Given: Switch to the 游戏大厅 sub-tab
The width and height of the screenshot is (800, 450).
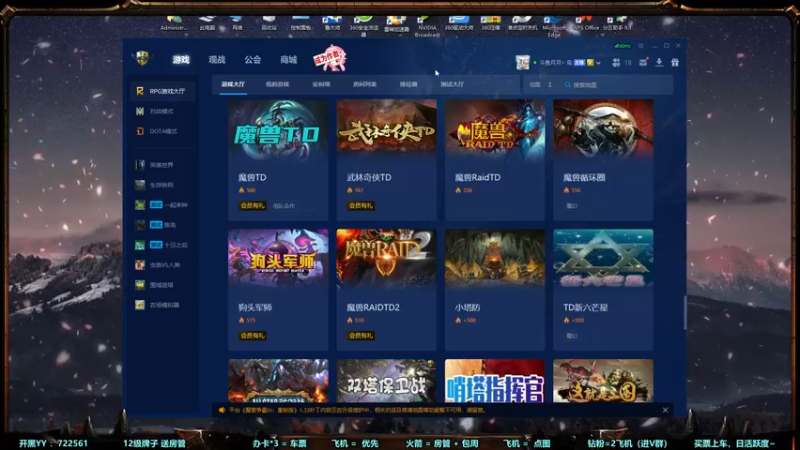Looking at the screenshot, I should click(x=233, y=84).
